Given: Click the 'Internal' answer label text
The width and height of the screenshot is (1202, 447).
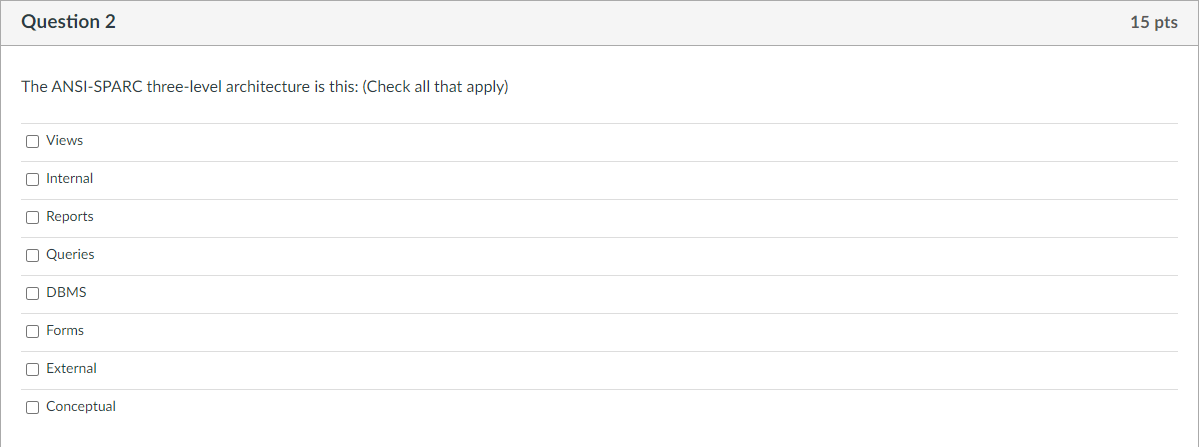Looking at the screenshot, I should [x=70, y=179].
